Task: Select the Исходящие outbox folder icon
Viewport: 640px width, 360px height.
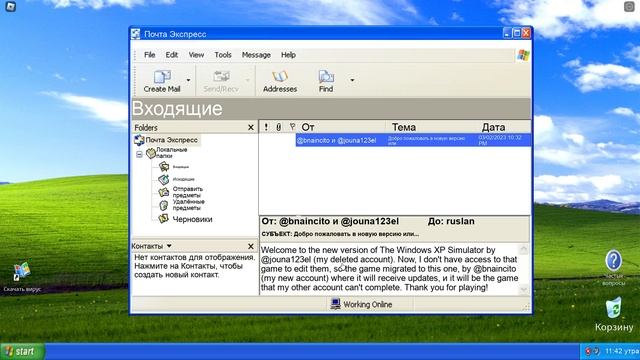Action: pyautogui.click(x=164, y=179)
